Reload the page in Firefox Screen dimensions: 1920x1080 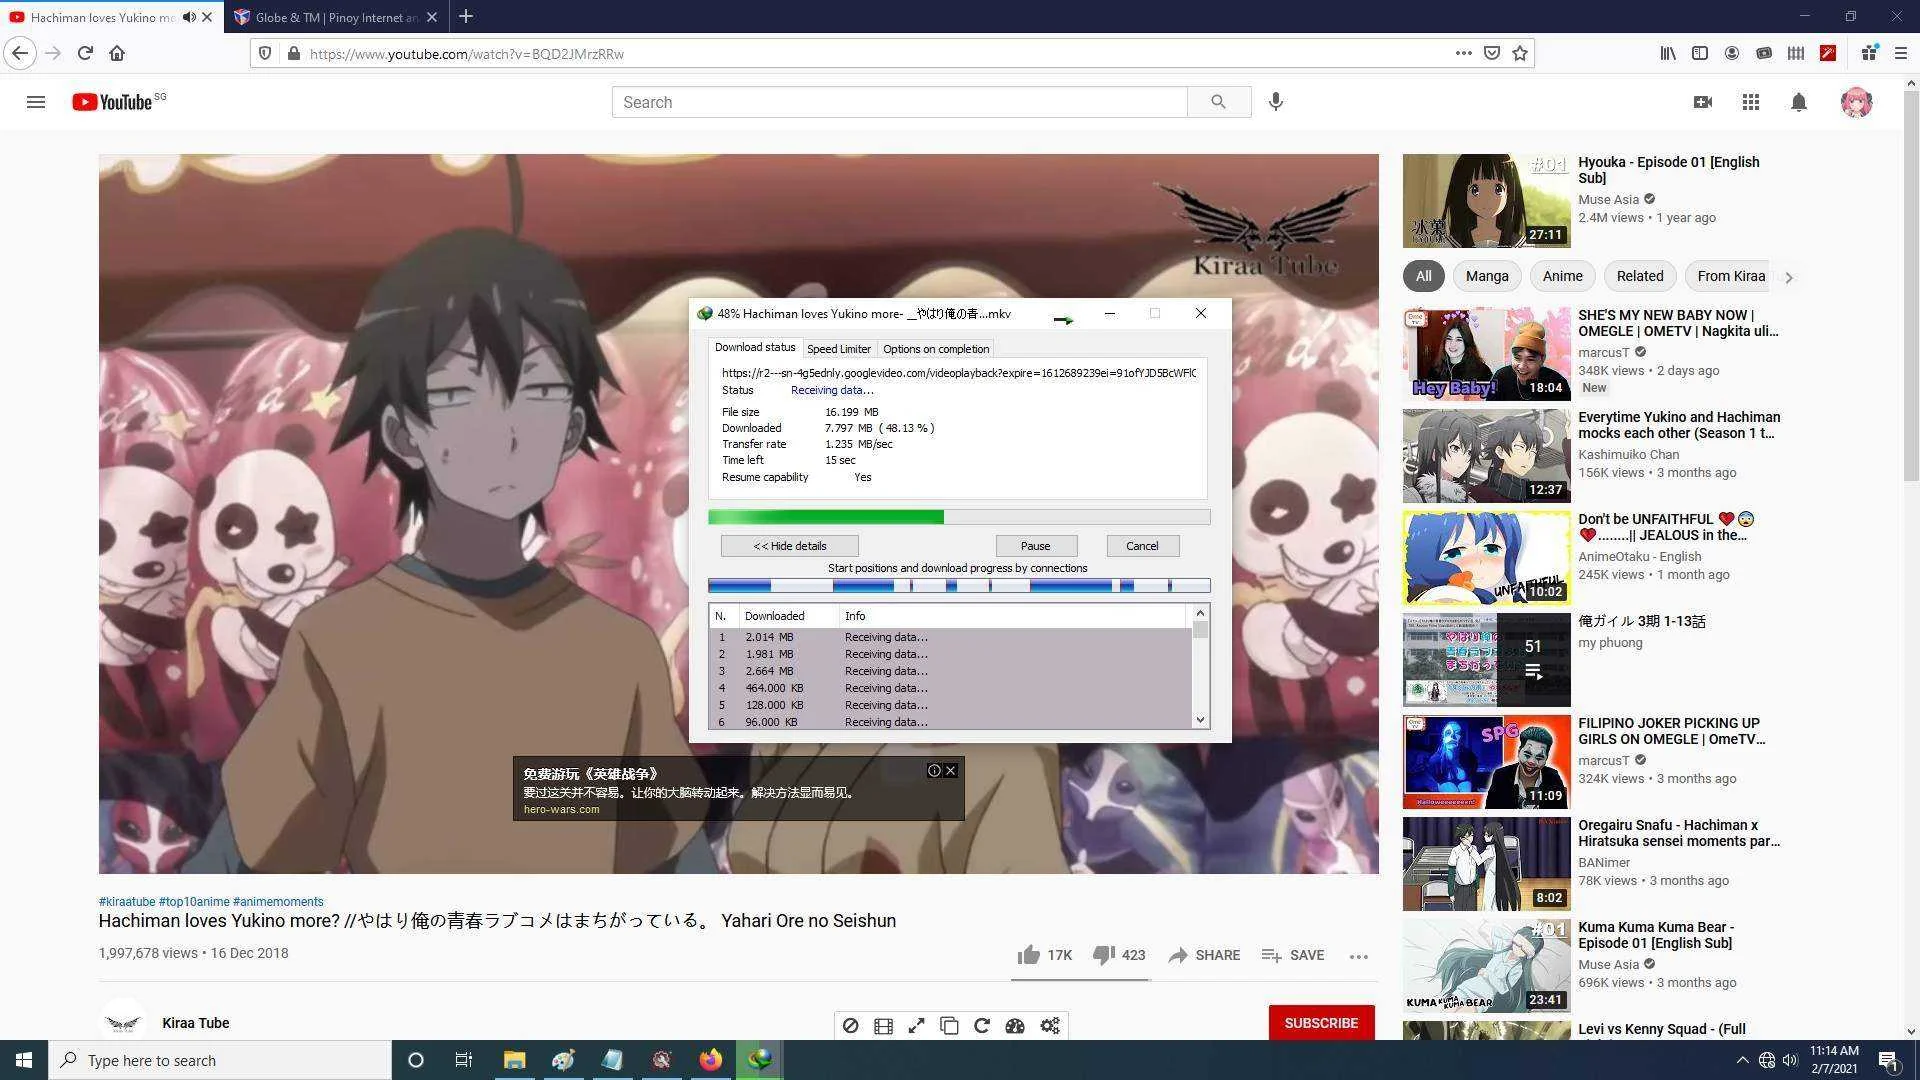click(x=85, y=53)
